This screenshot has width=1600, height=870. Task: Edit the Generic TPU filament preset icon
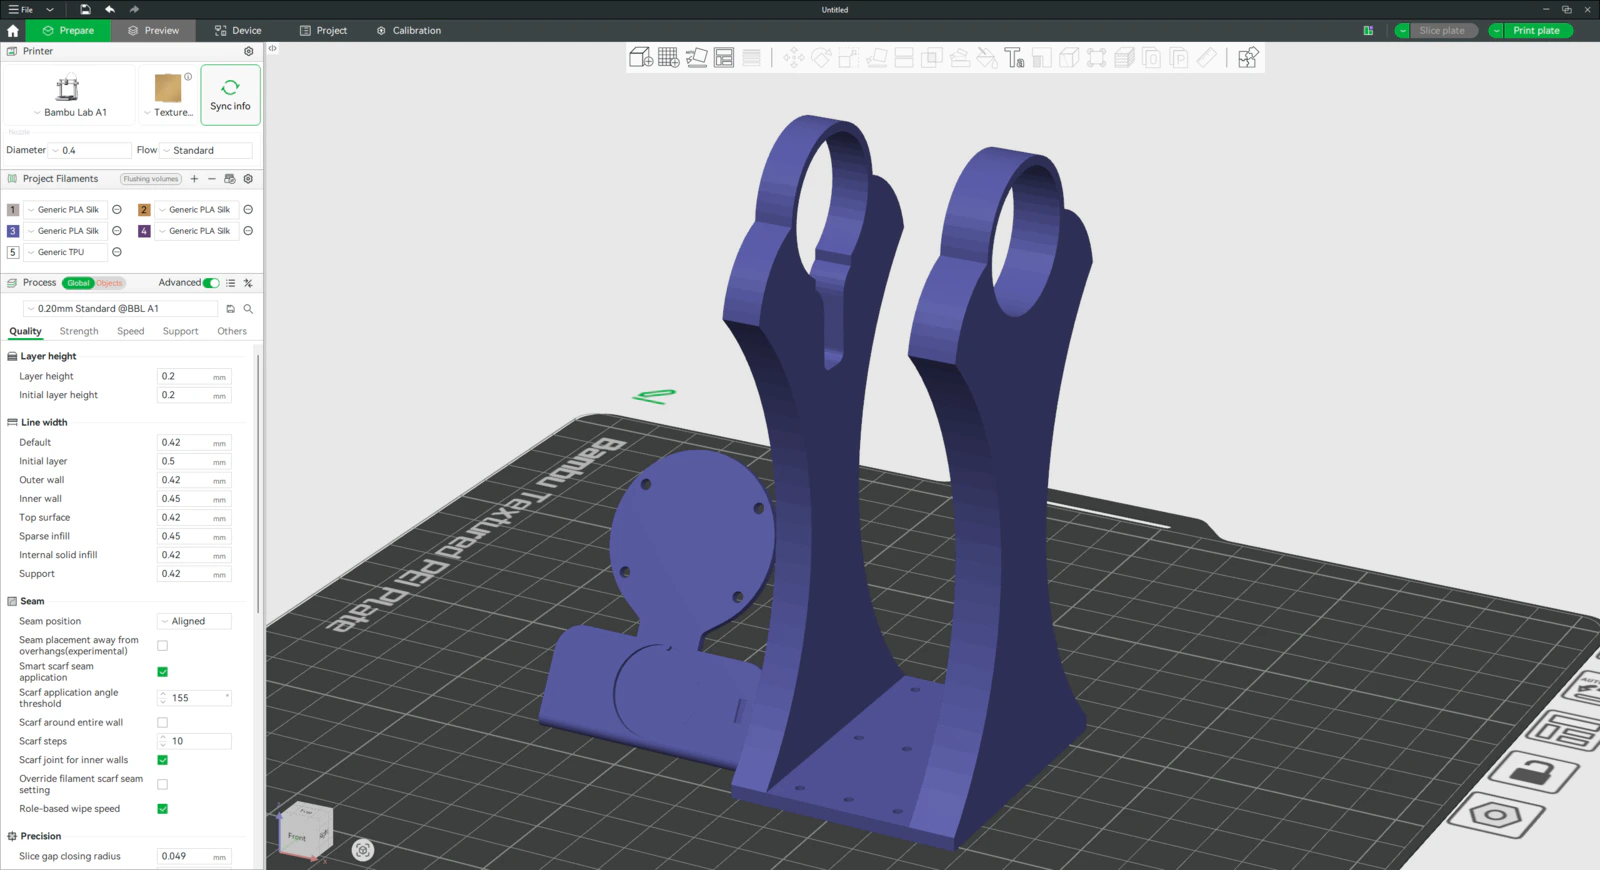tap(117, 252)
